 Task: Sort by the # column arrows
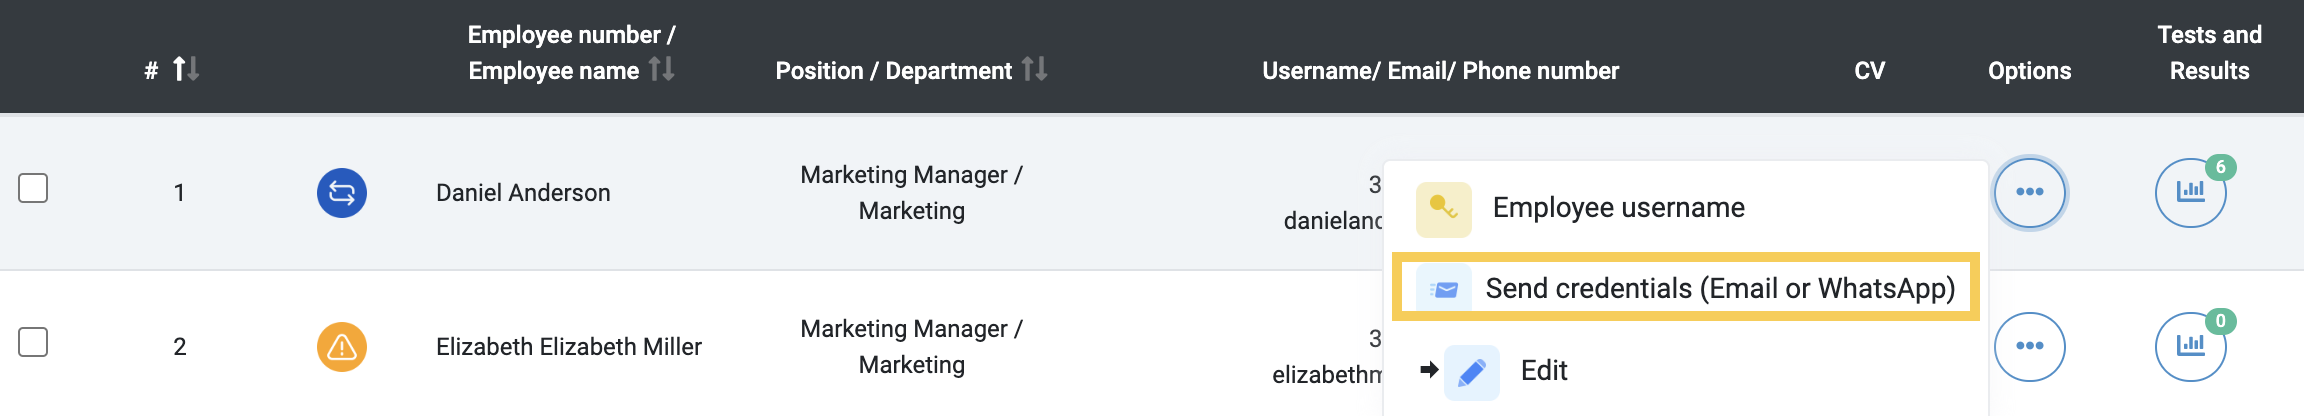pos(186,69)
